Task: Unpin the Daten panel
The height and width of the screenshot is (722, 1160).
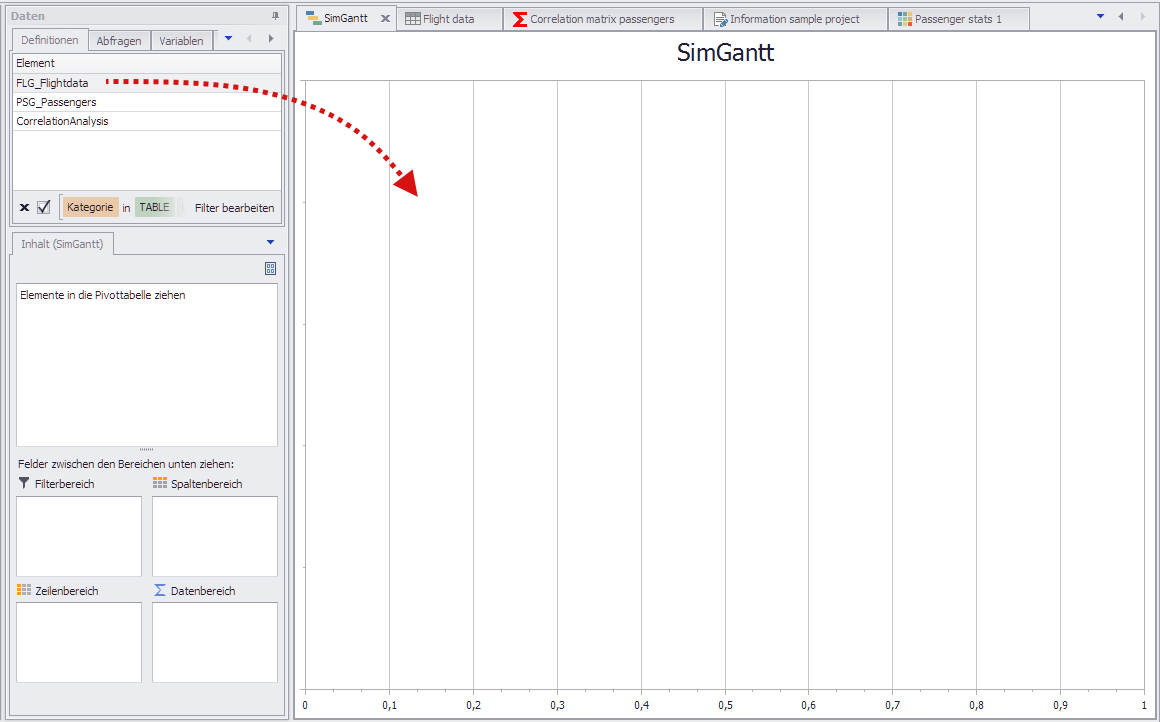Action: (276, 14)
